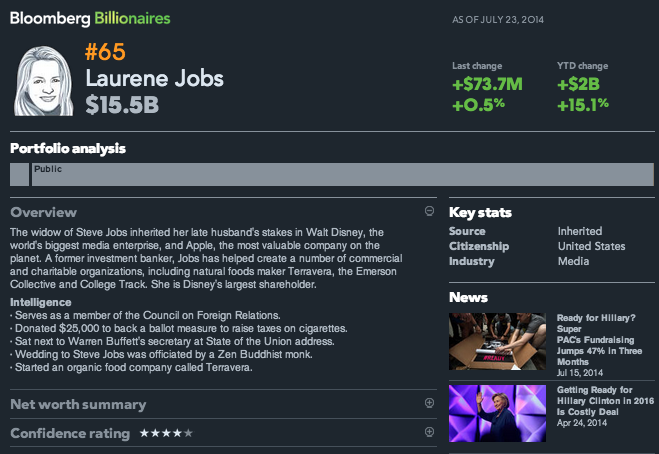This screenshot has height=454, width=659.
Task: Click the News section heading
Action: pos(468,298)
